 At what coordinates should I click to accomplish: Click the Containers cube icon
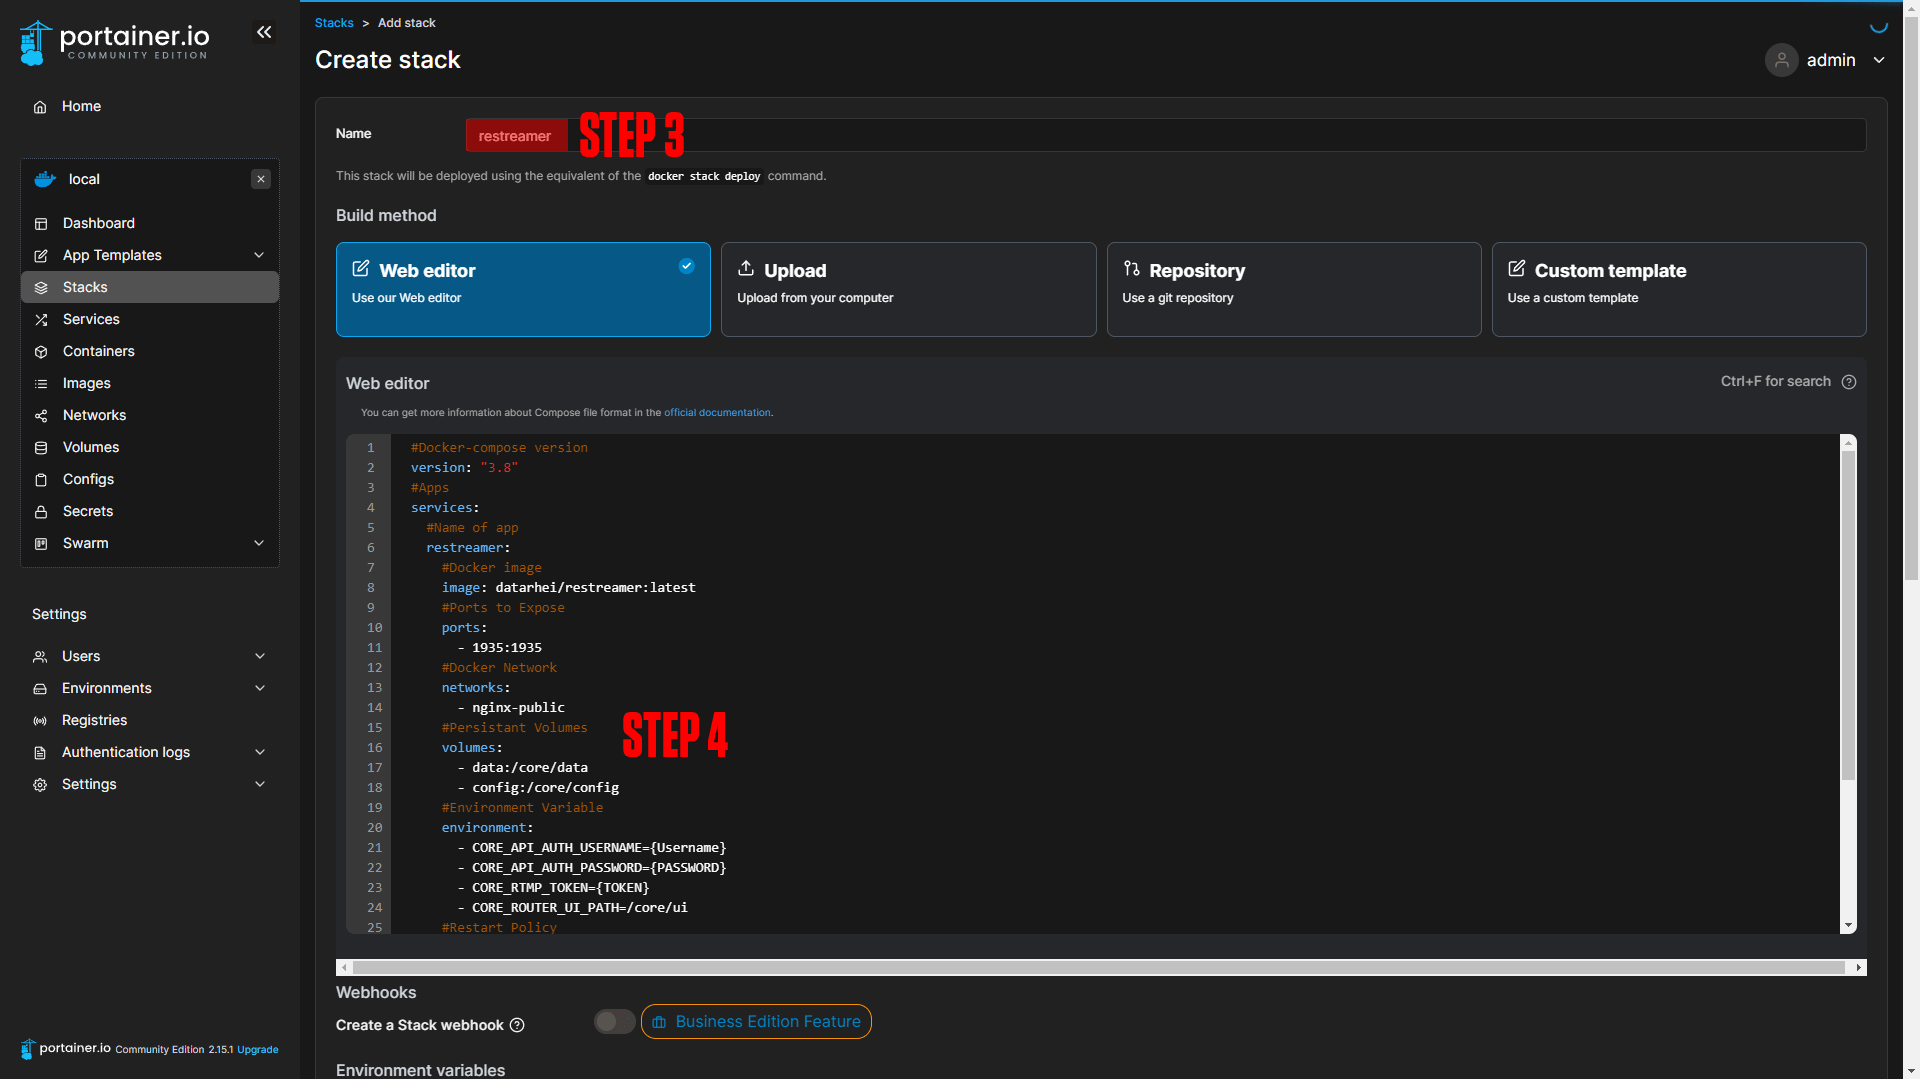point(41,352)
